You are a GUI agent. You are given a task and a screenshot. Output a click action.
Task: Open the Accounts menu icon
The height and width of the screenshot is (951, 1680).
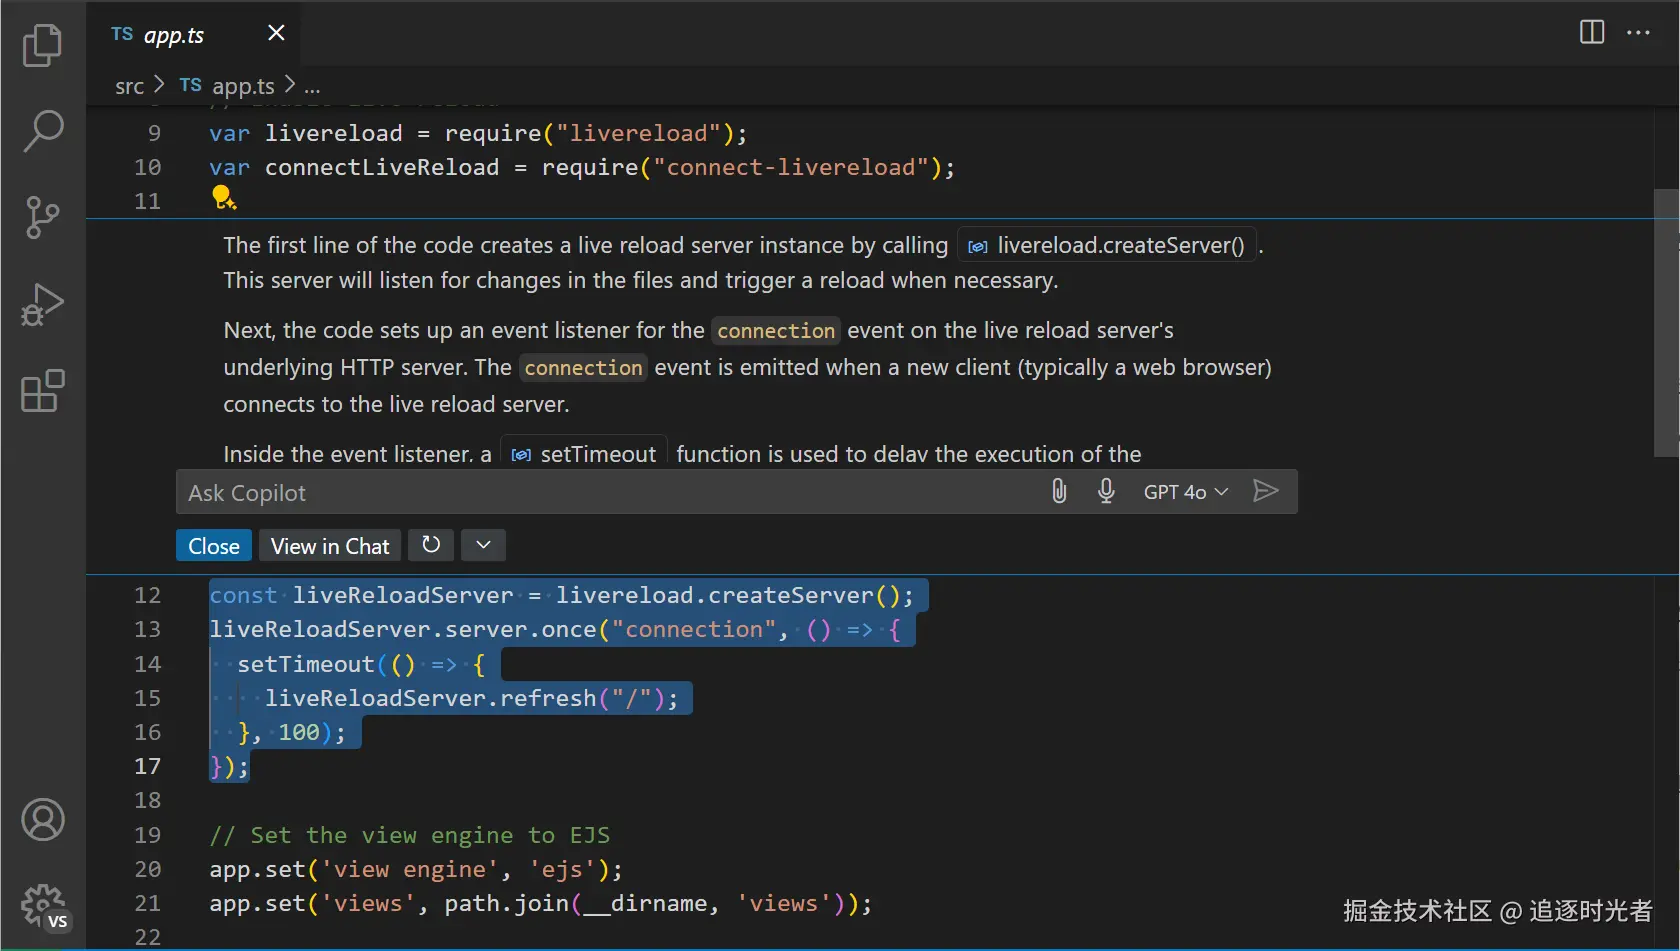tap(42, 820)
